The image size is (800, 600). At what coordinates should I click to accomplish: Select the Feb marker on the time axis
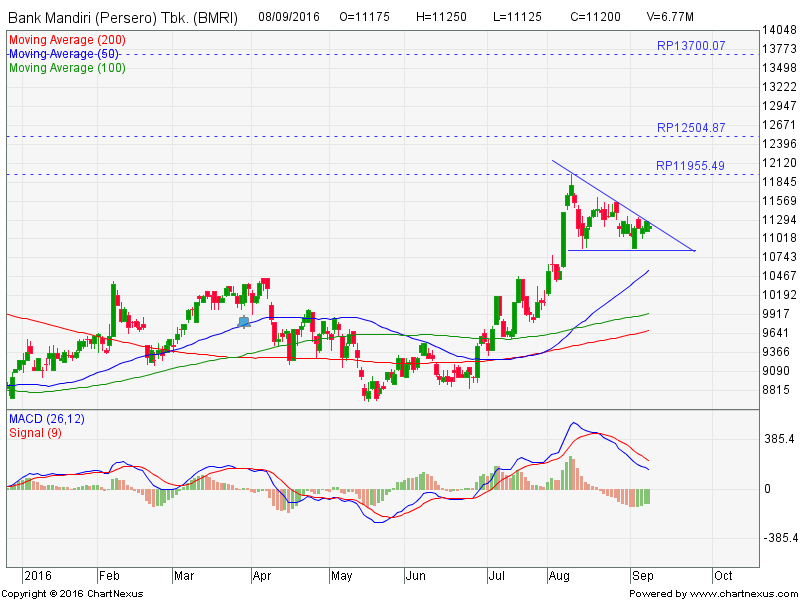click(109, 576)
